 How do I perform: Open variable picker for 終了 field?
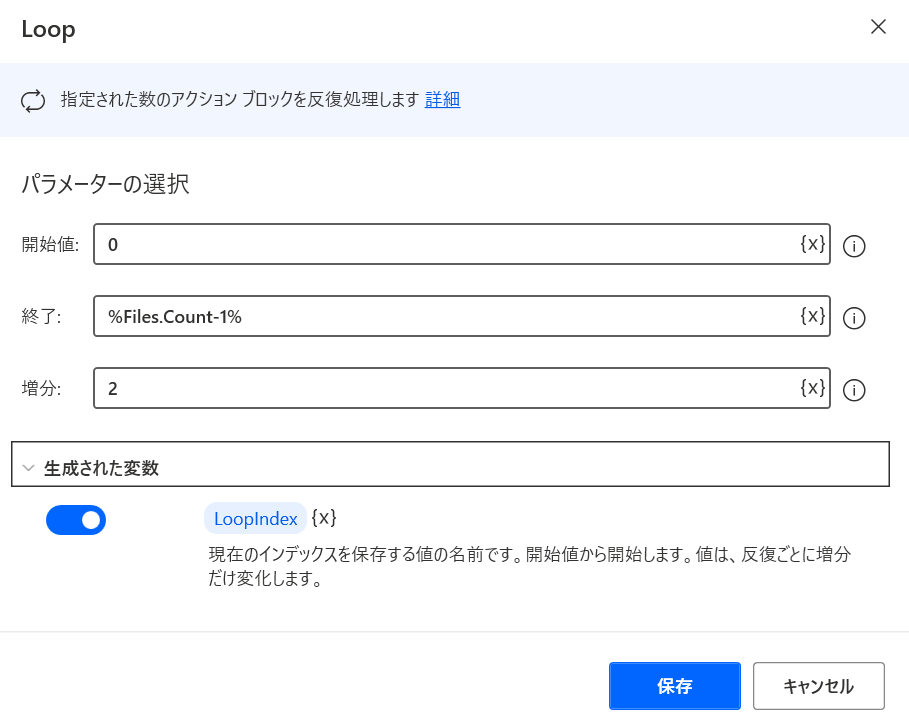point(813,316)
